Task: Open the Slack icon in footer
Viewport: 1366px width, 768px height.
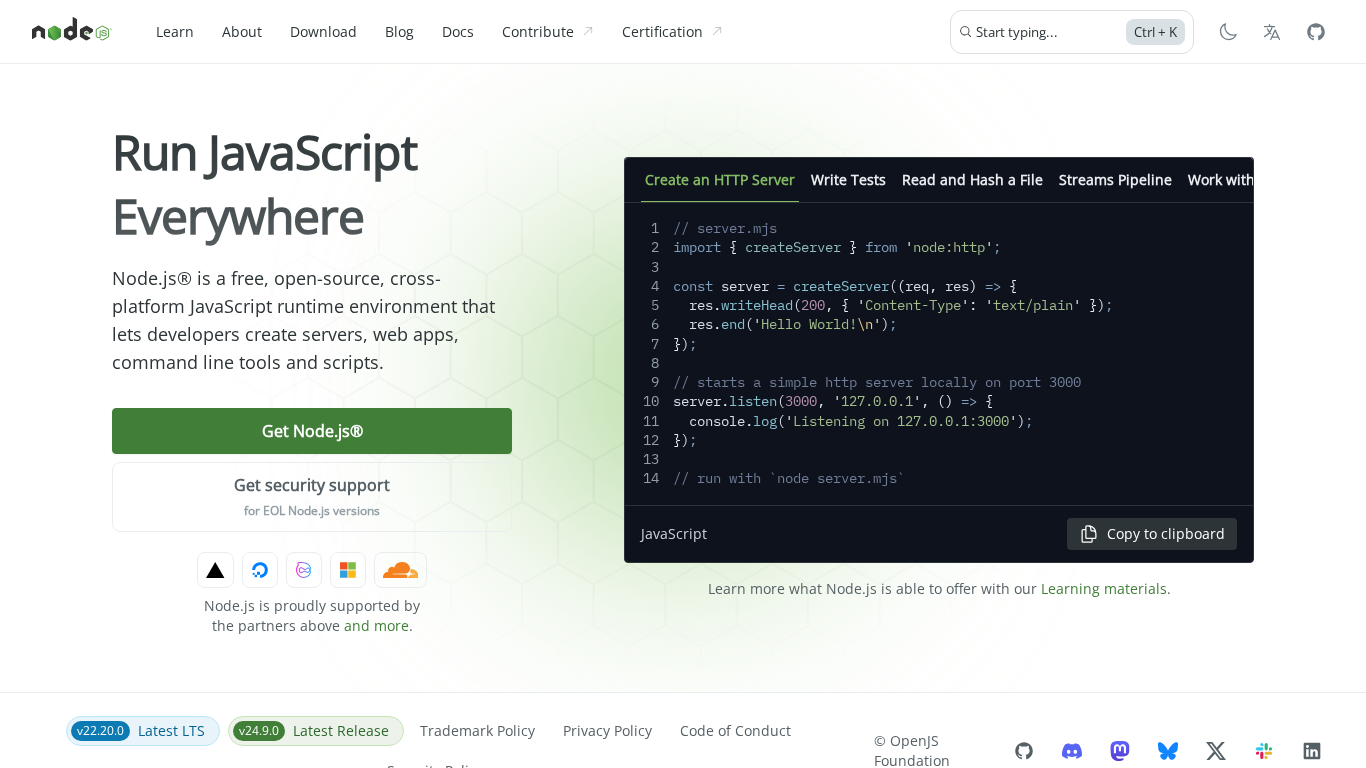Action: [1264, 751]
